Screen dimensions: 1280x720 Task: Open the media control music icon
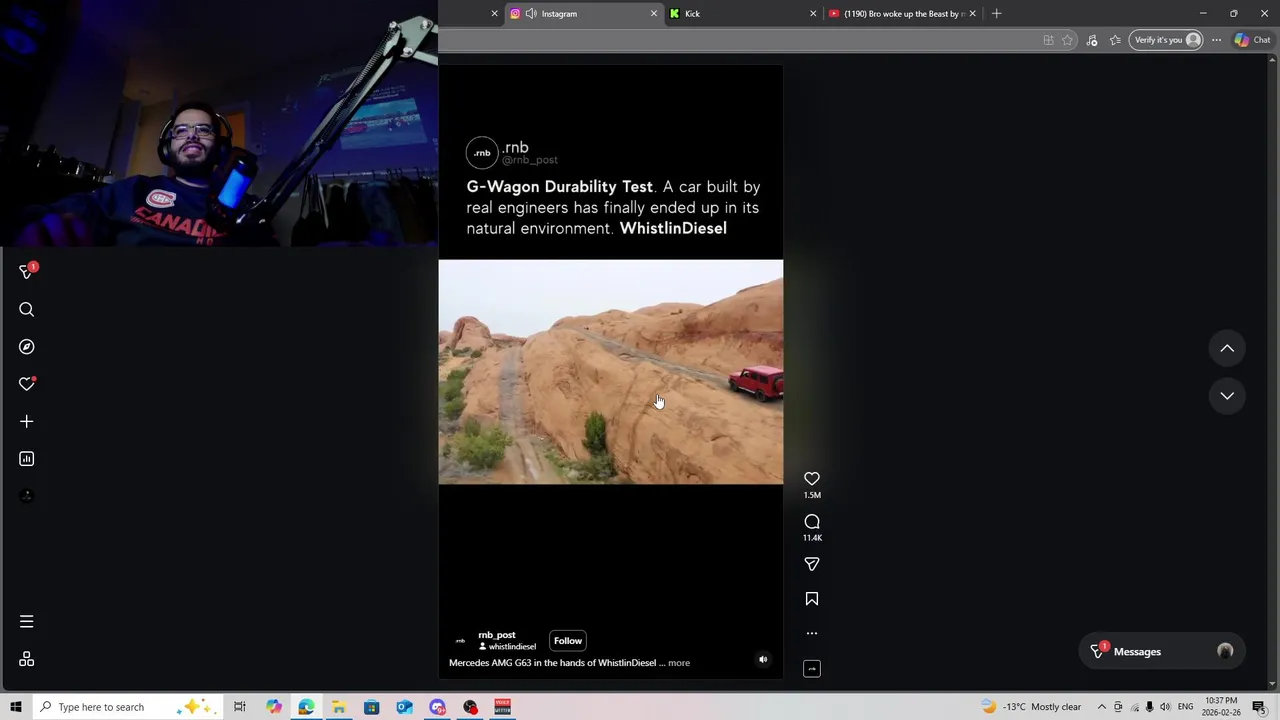tap(1092, 40)
